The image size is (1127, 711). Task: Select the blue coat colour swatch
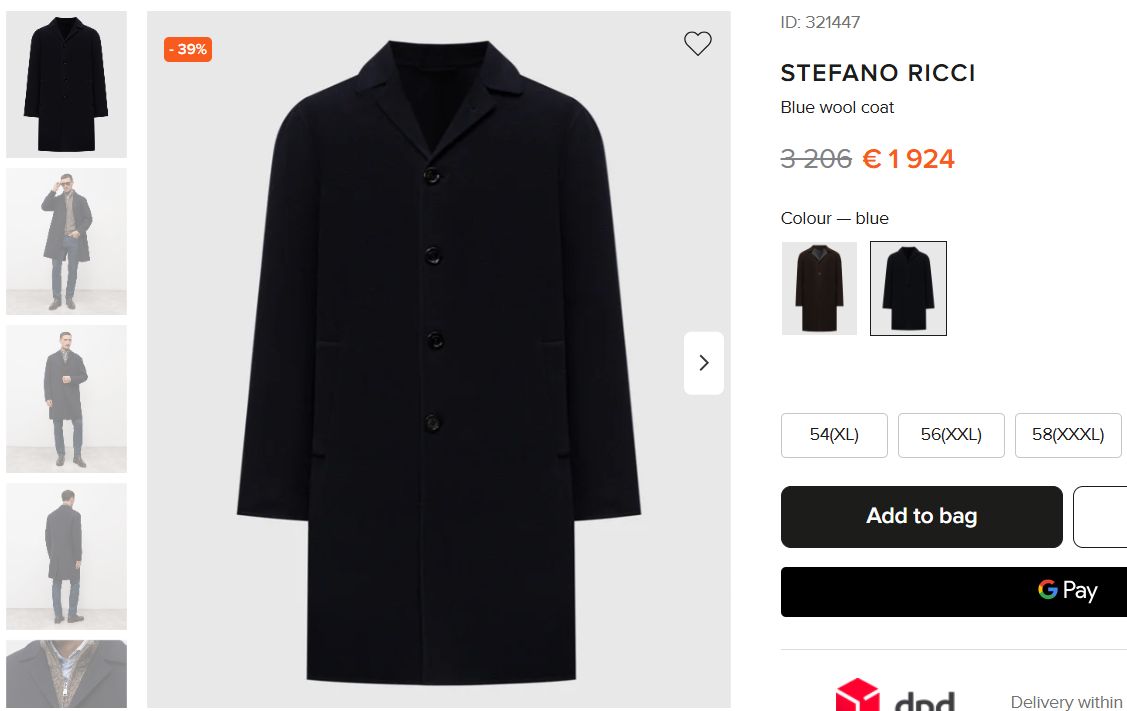pyautogui.click(x=908, y=288)
